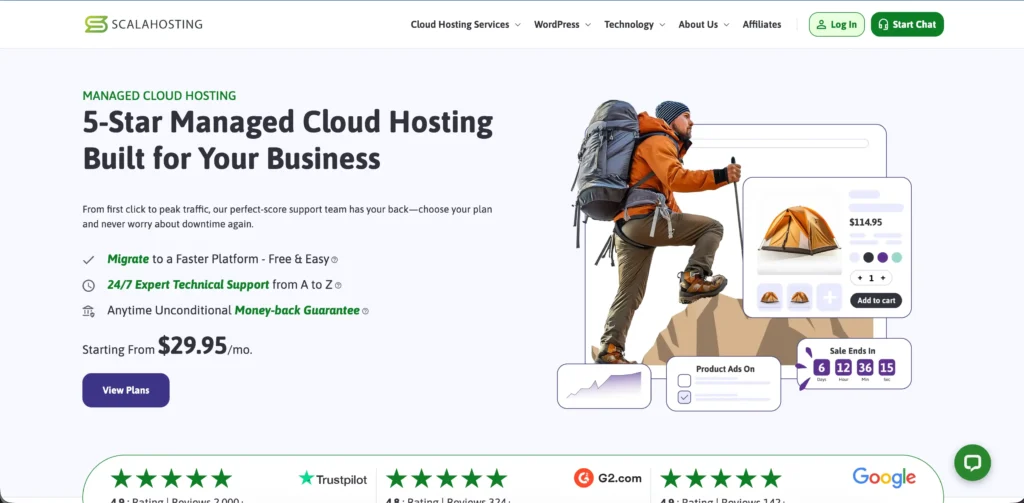Expand the Technology chevron arrow
This screenshot has height=503, width=1024.
click(x=662, y=25)
